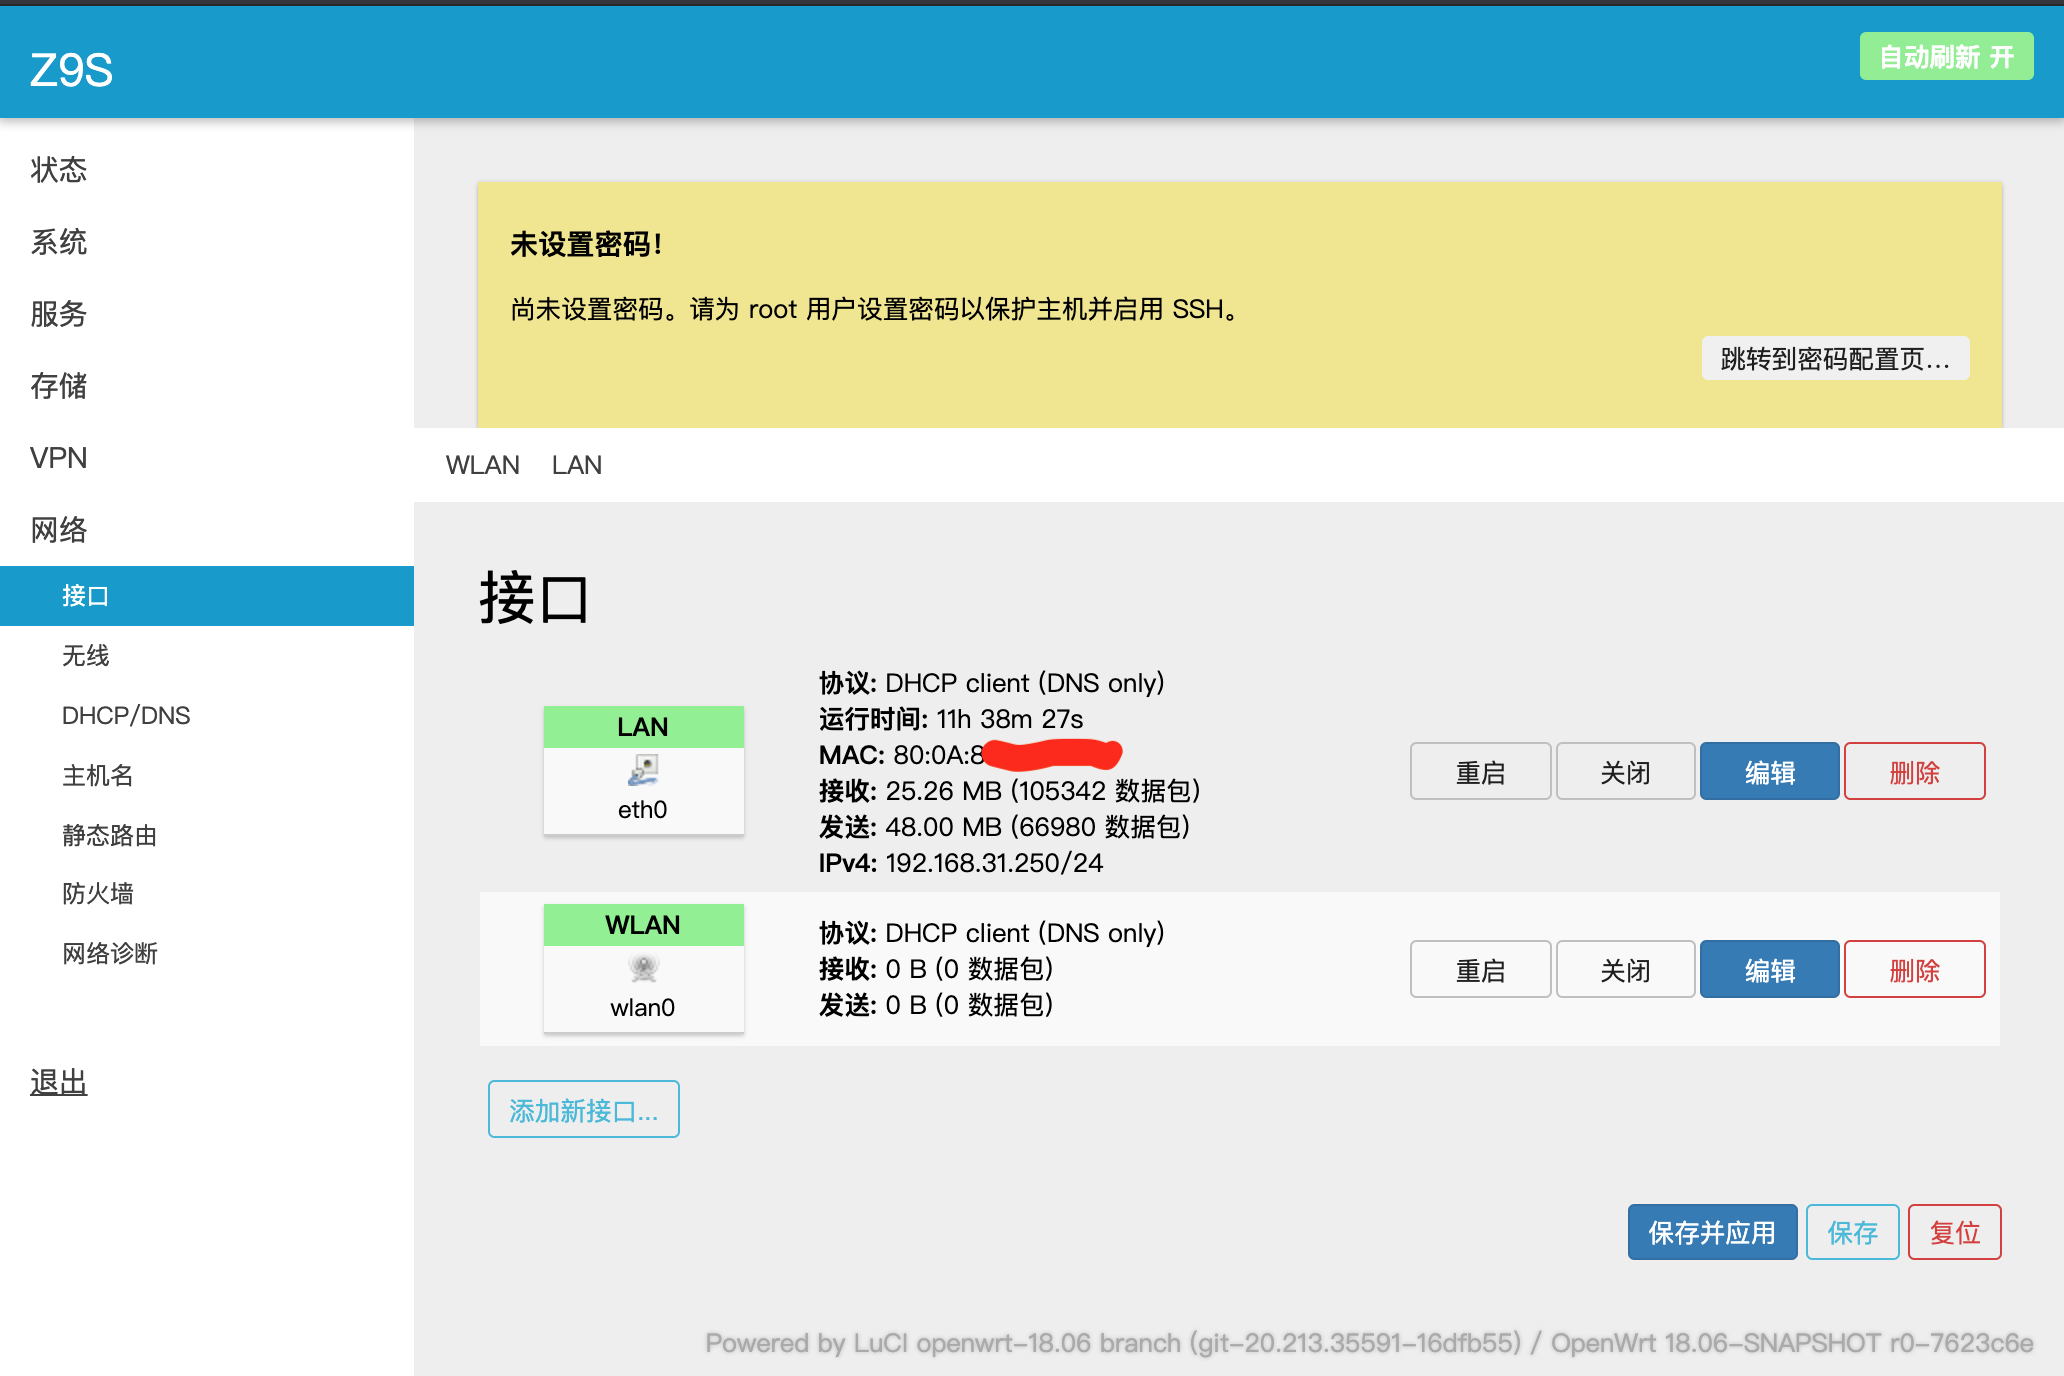The height and width of the screenshot is (1376, 2064).
Task: Select the 接口 submenu item
Action: pyautogui.click(x=207, y=596)
